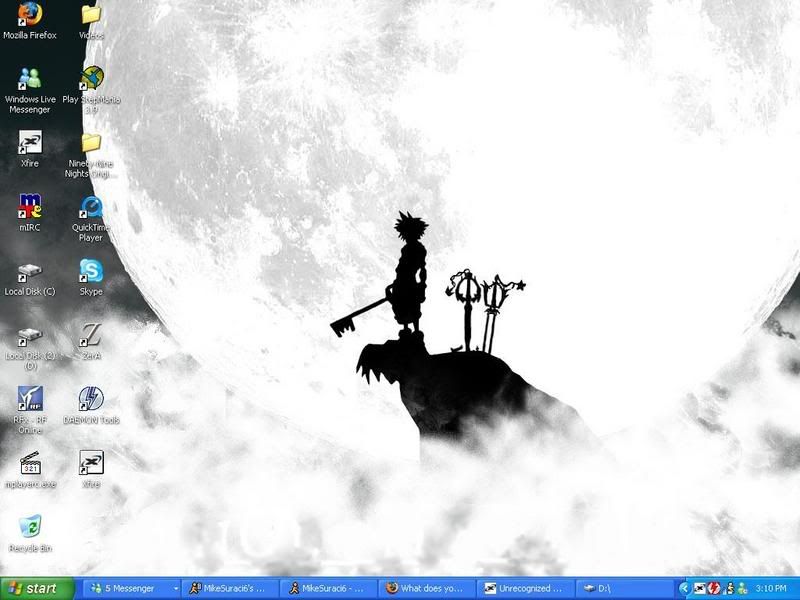Expand the 5 Messenger taskbar group
The image size is (800, 600).
coord(131,589)
